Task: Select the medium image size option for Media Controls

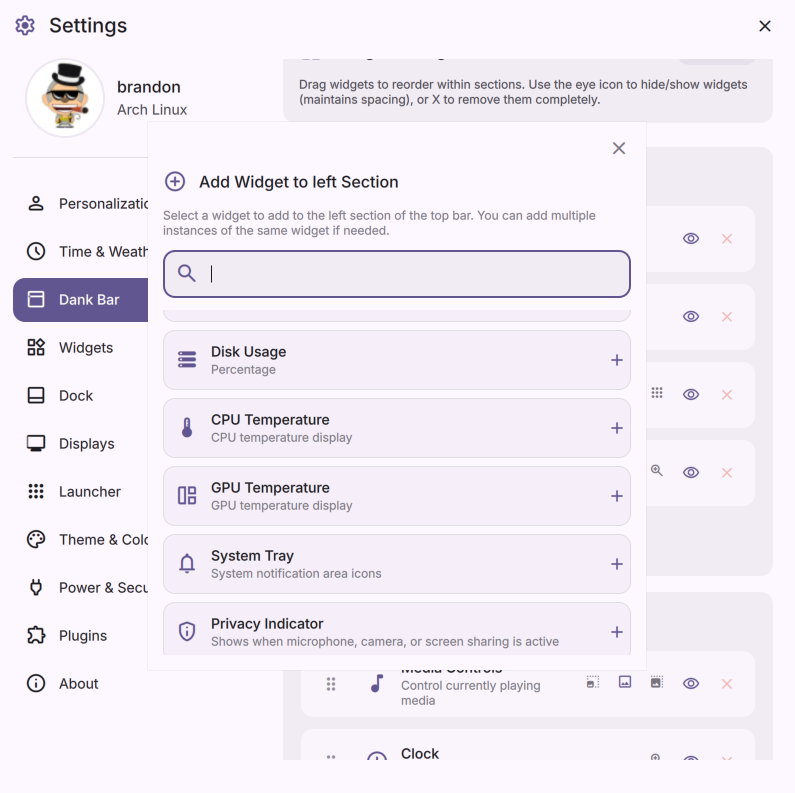Action: click(x=625, y=682)
